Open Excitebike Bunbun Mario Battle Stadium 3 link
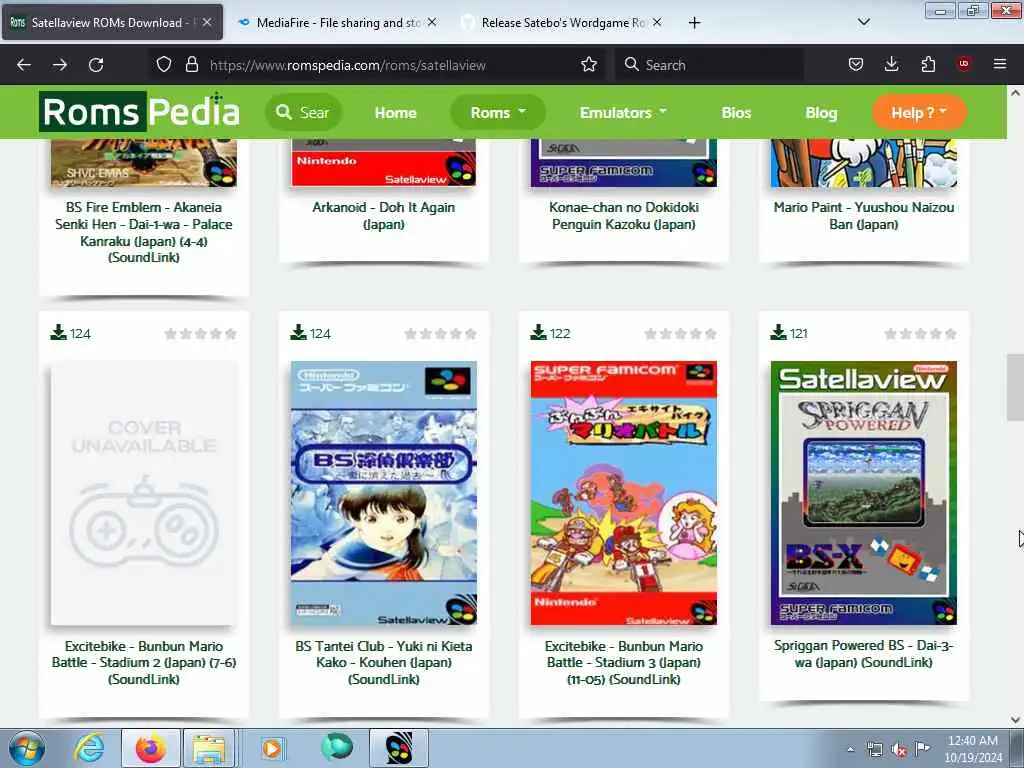The height and width of the screenshot is (768, 1024). [624, 662]
